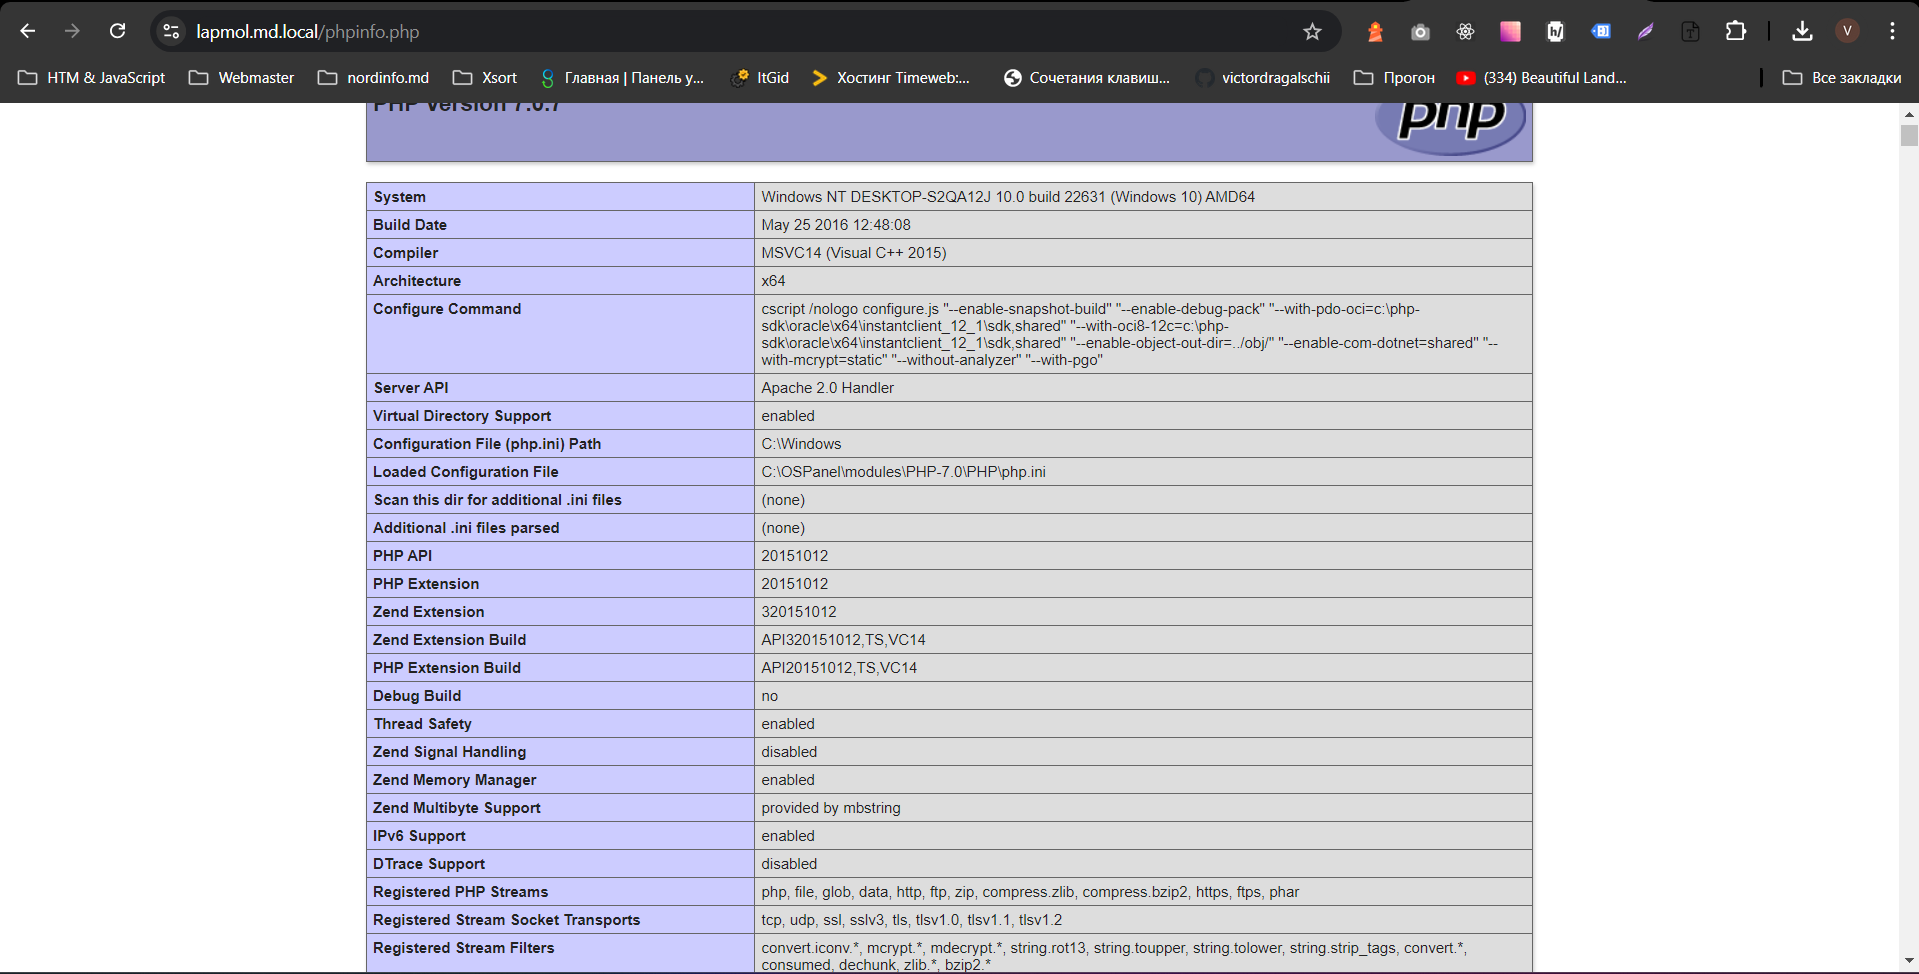Click the vertical scrollbar thumb
The image size is (1919, 974).
(1909, 135)
